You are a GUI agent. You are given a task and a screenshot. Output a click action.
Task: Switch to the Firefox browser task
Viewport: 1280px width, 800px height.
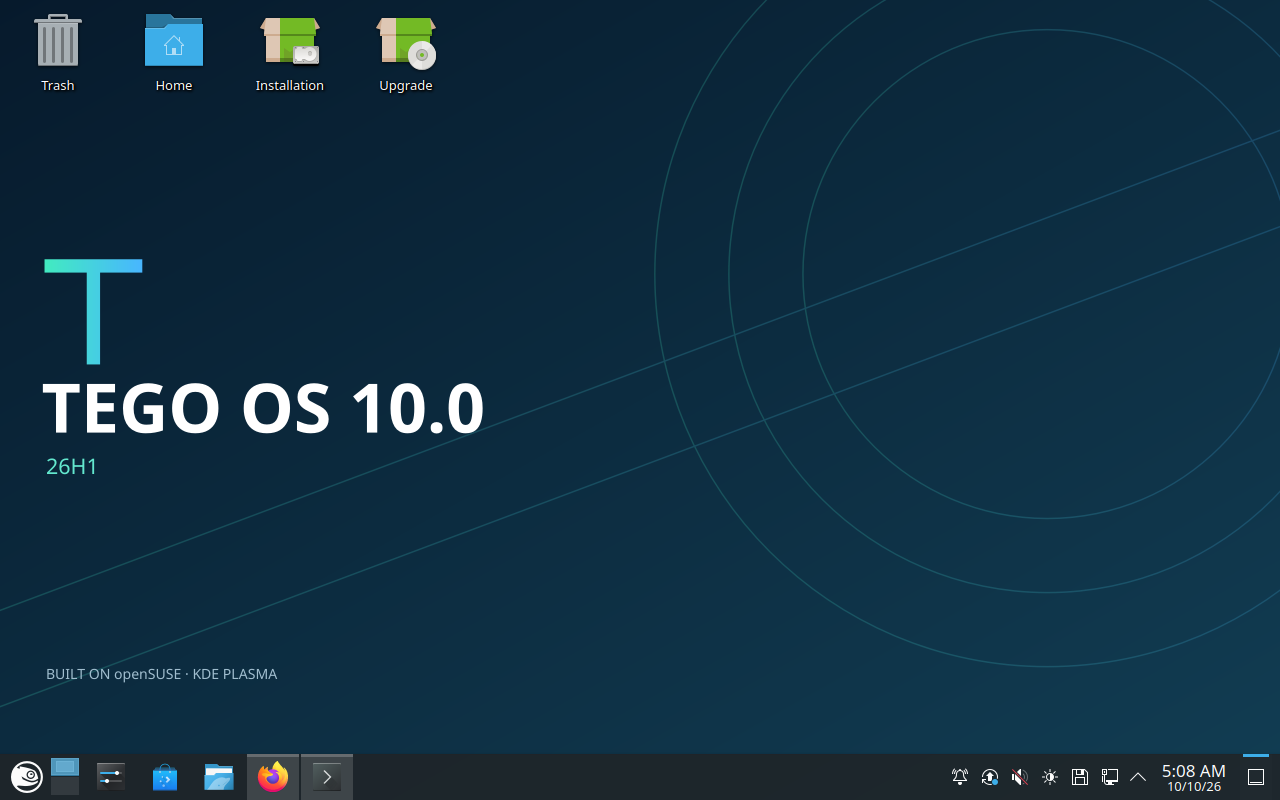(273, 777)
